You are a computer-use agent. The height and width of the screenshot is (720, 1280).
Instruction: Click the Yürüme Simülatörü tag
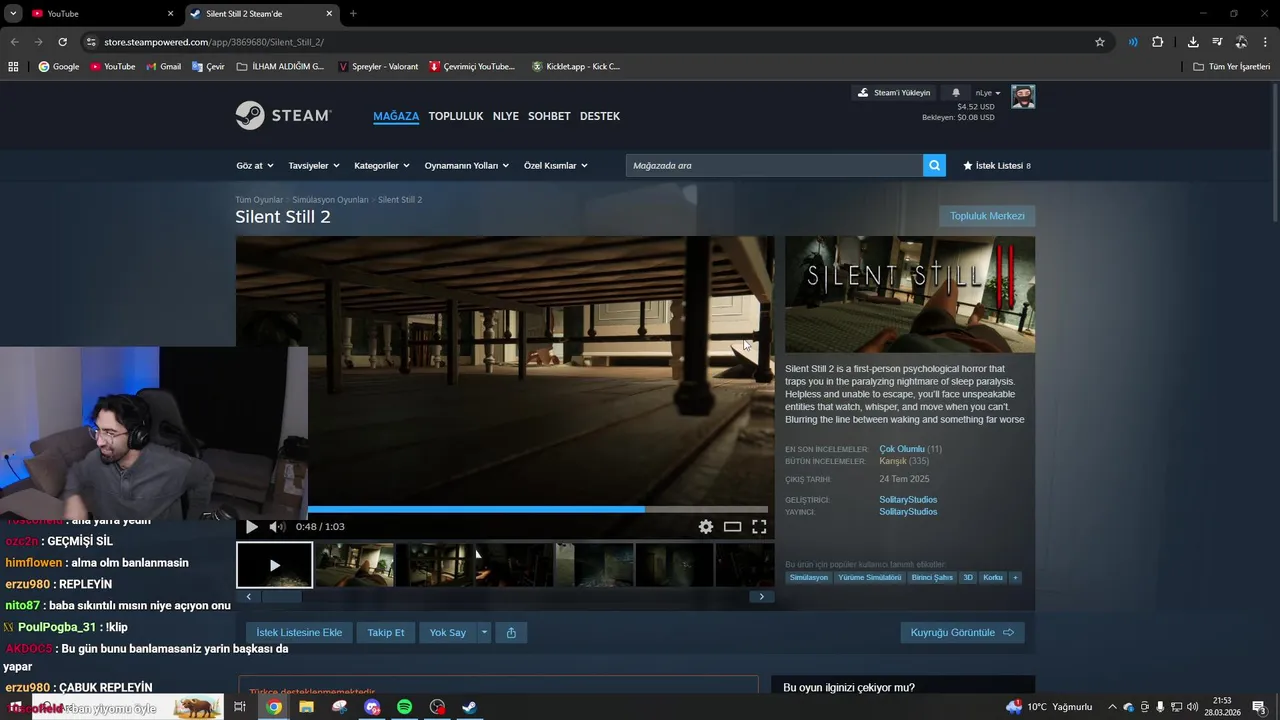click(x=870, y=577)
